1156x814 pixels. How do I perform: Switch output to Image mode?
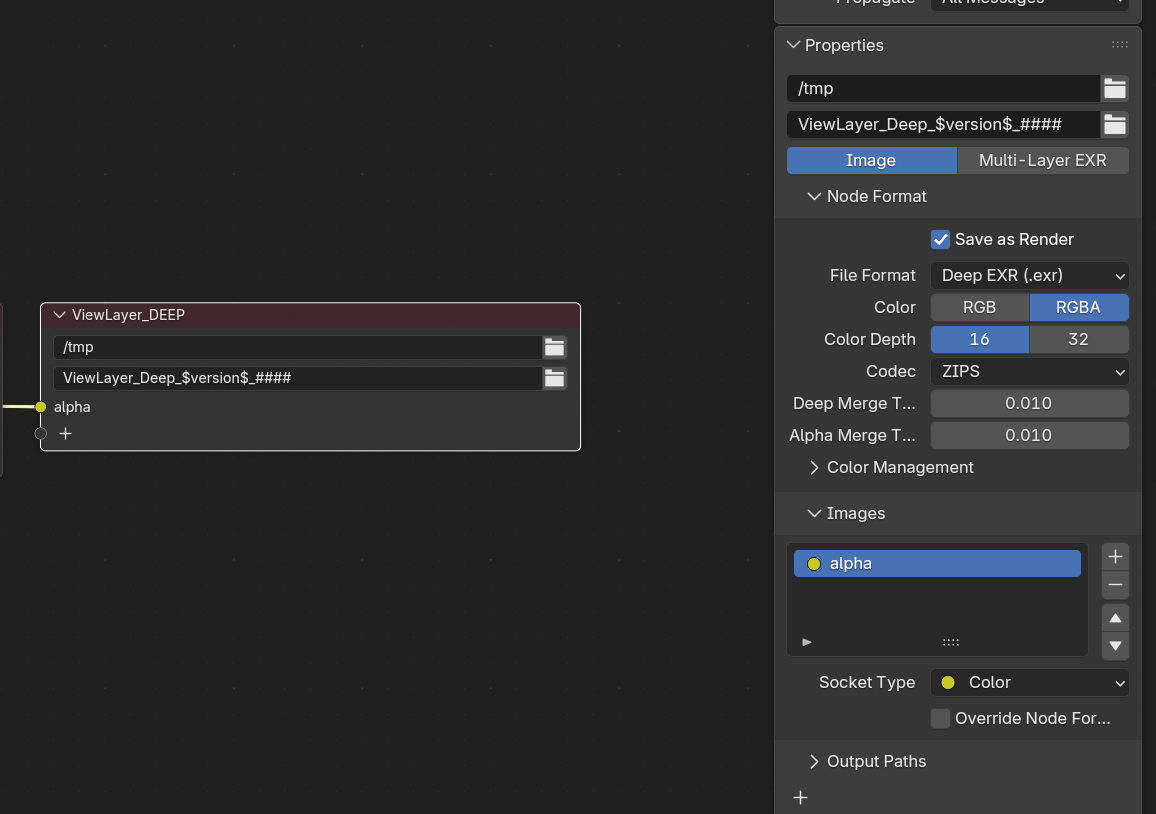pyautogui.click(x=871, y=161)
